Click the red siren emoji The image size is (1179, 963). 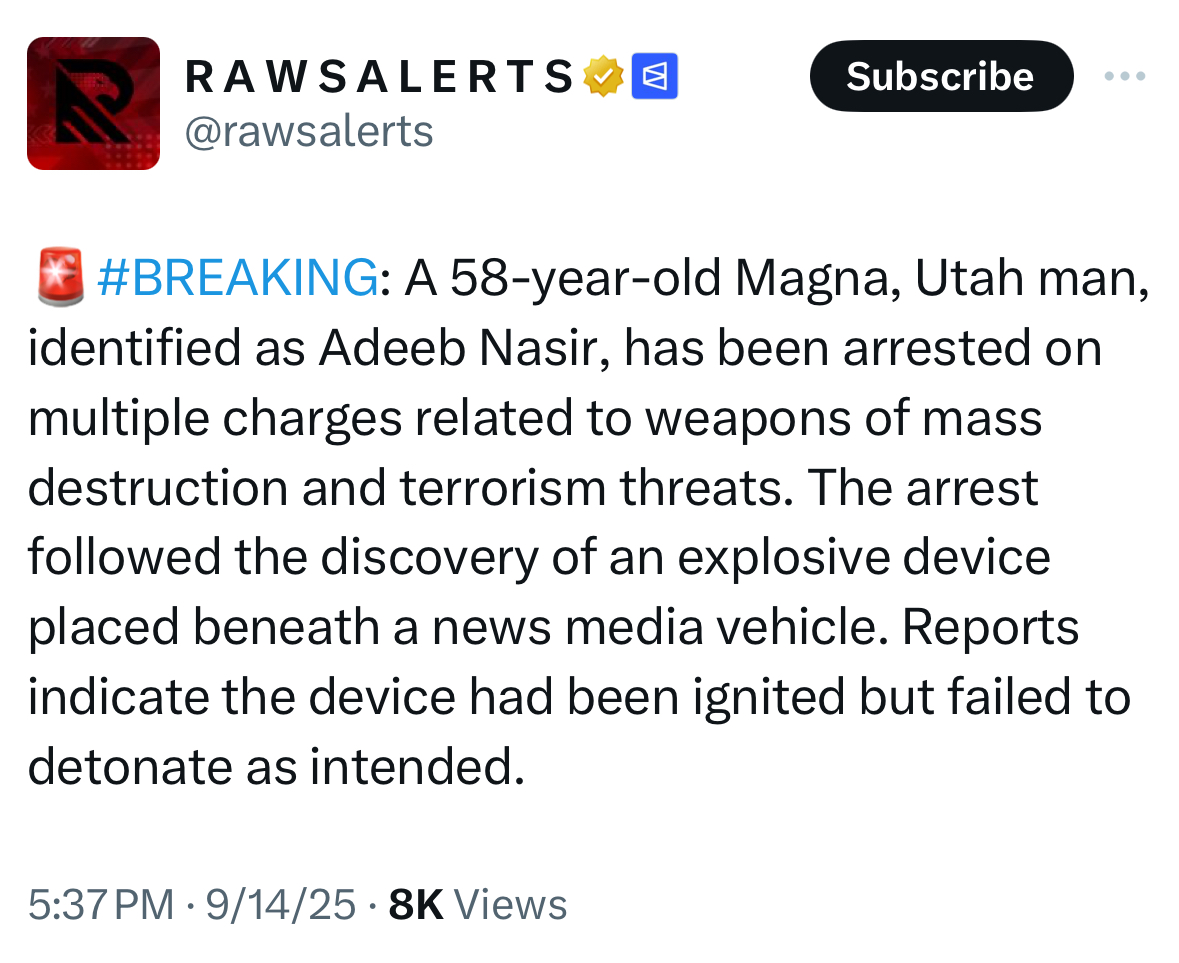click(x=60, y=279)
